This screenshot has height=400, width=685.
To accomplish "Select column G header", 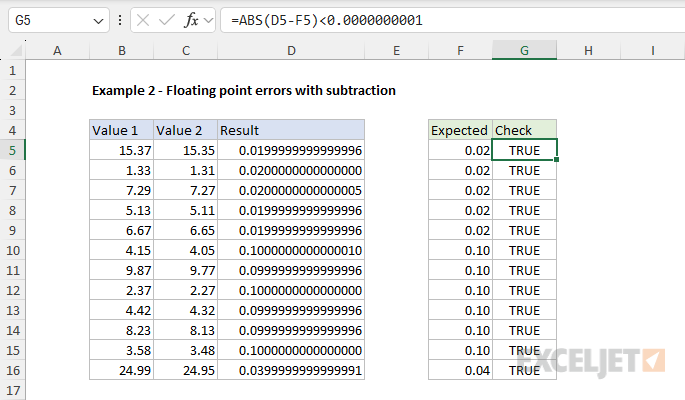I will (524, 51).
